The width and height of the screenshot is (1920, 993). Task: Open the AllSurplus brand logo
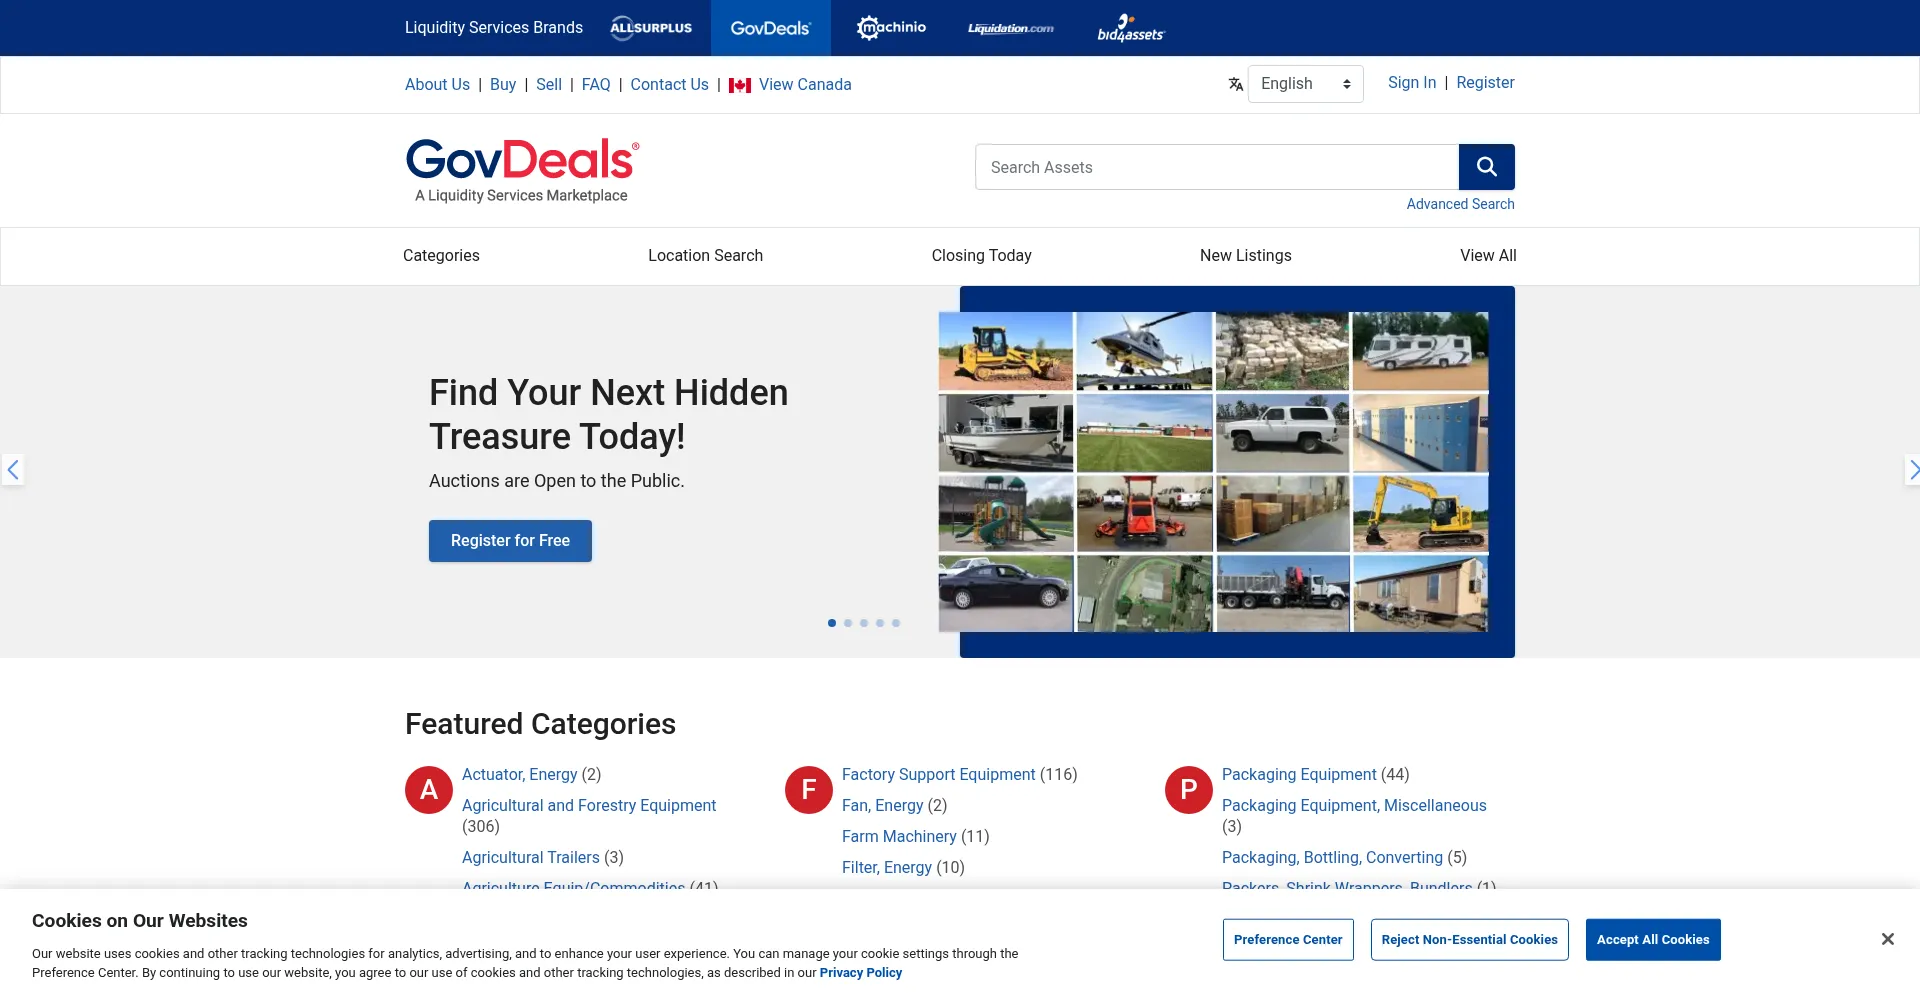pos(651,28)
